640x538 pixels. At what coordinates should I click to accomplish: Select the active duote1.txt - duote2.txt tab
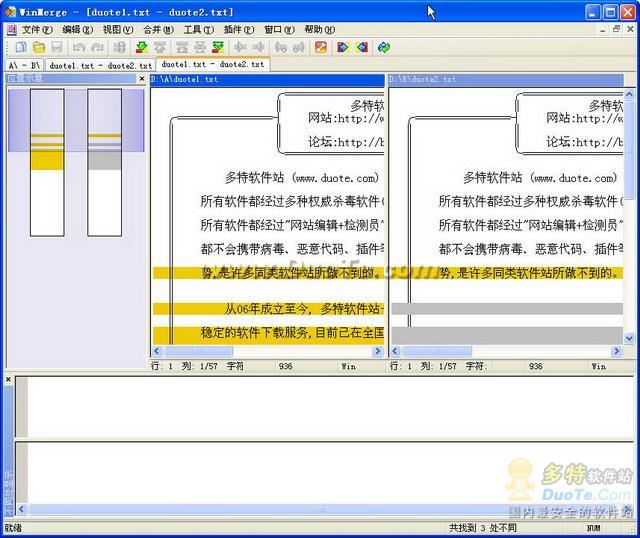click(x=213, y=64)
